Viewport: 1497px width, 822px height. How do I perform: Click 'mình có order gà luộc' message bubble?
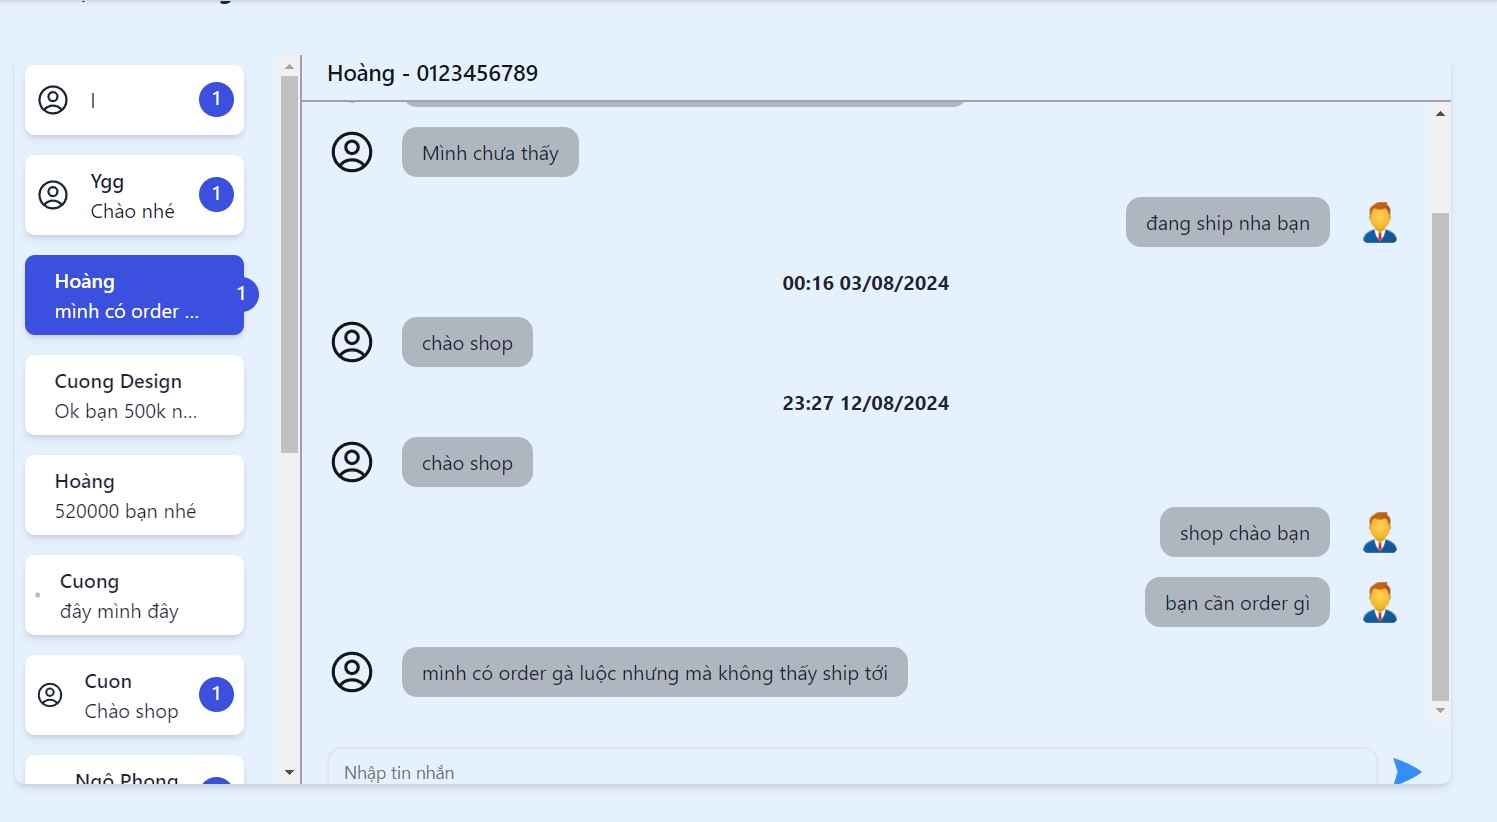click(x=655, y=672)
